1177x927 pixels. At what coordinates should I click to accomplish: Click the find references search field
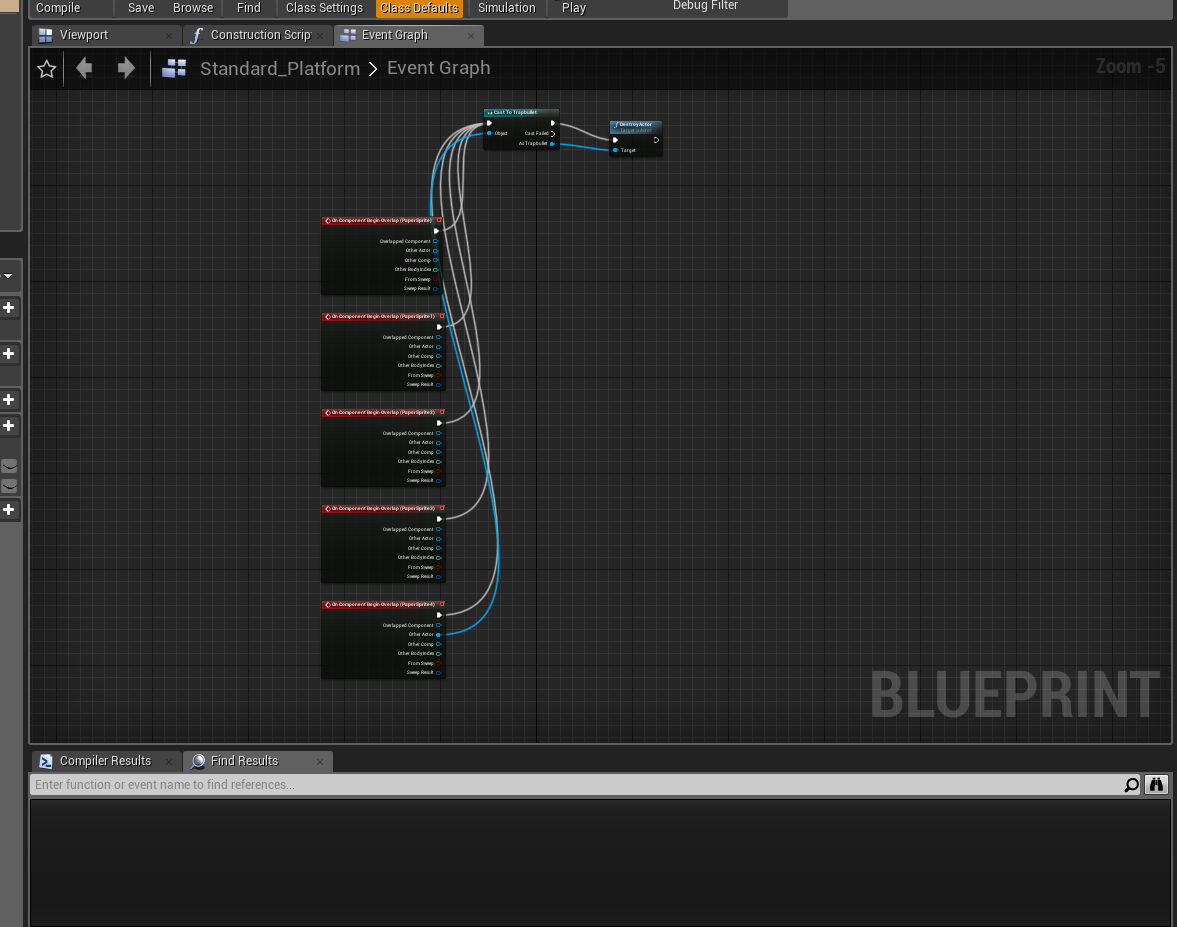(x=575, y=785)
